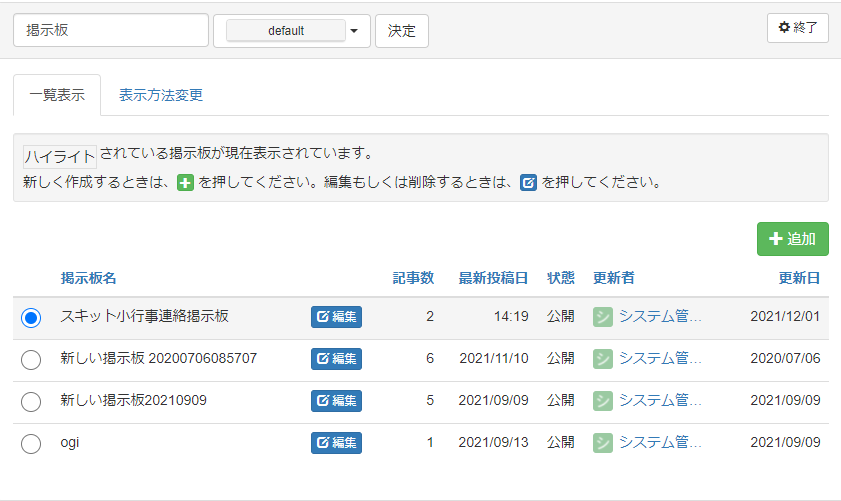Screen dimensions: 841x501
Task: Select the 一覧表示 tab
Action: pyautogui.click(x=57, y=96)
